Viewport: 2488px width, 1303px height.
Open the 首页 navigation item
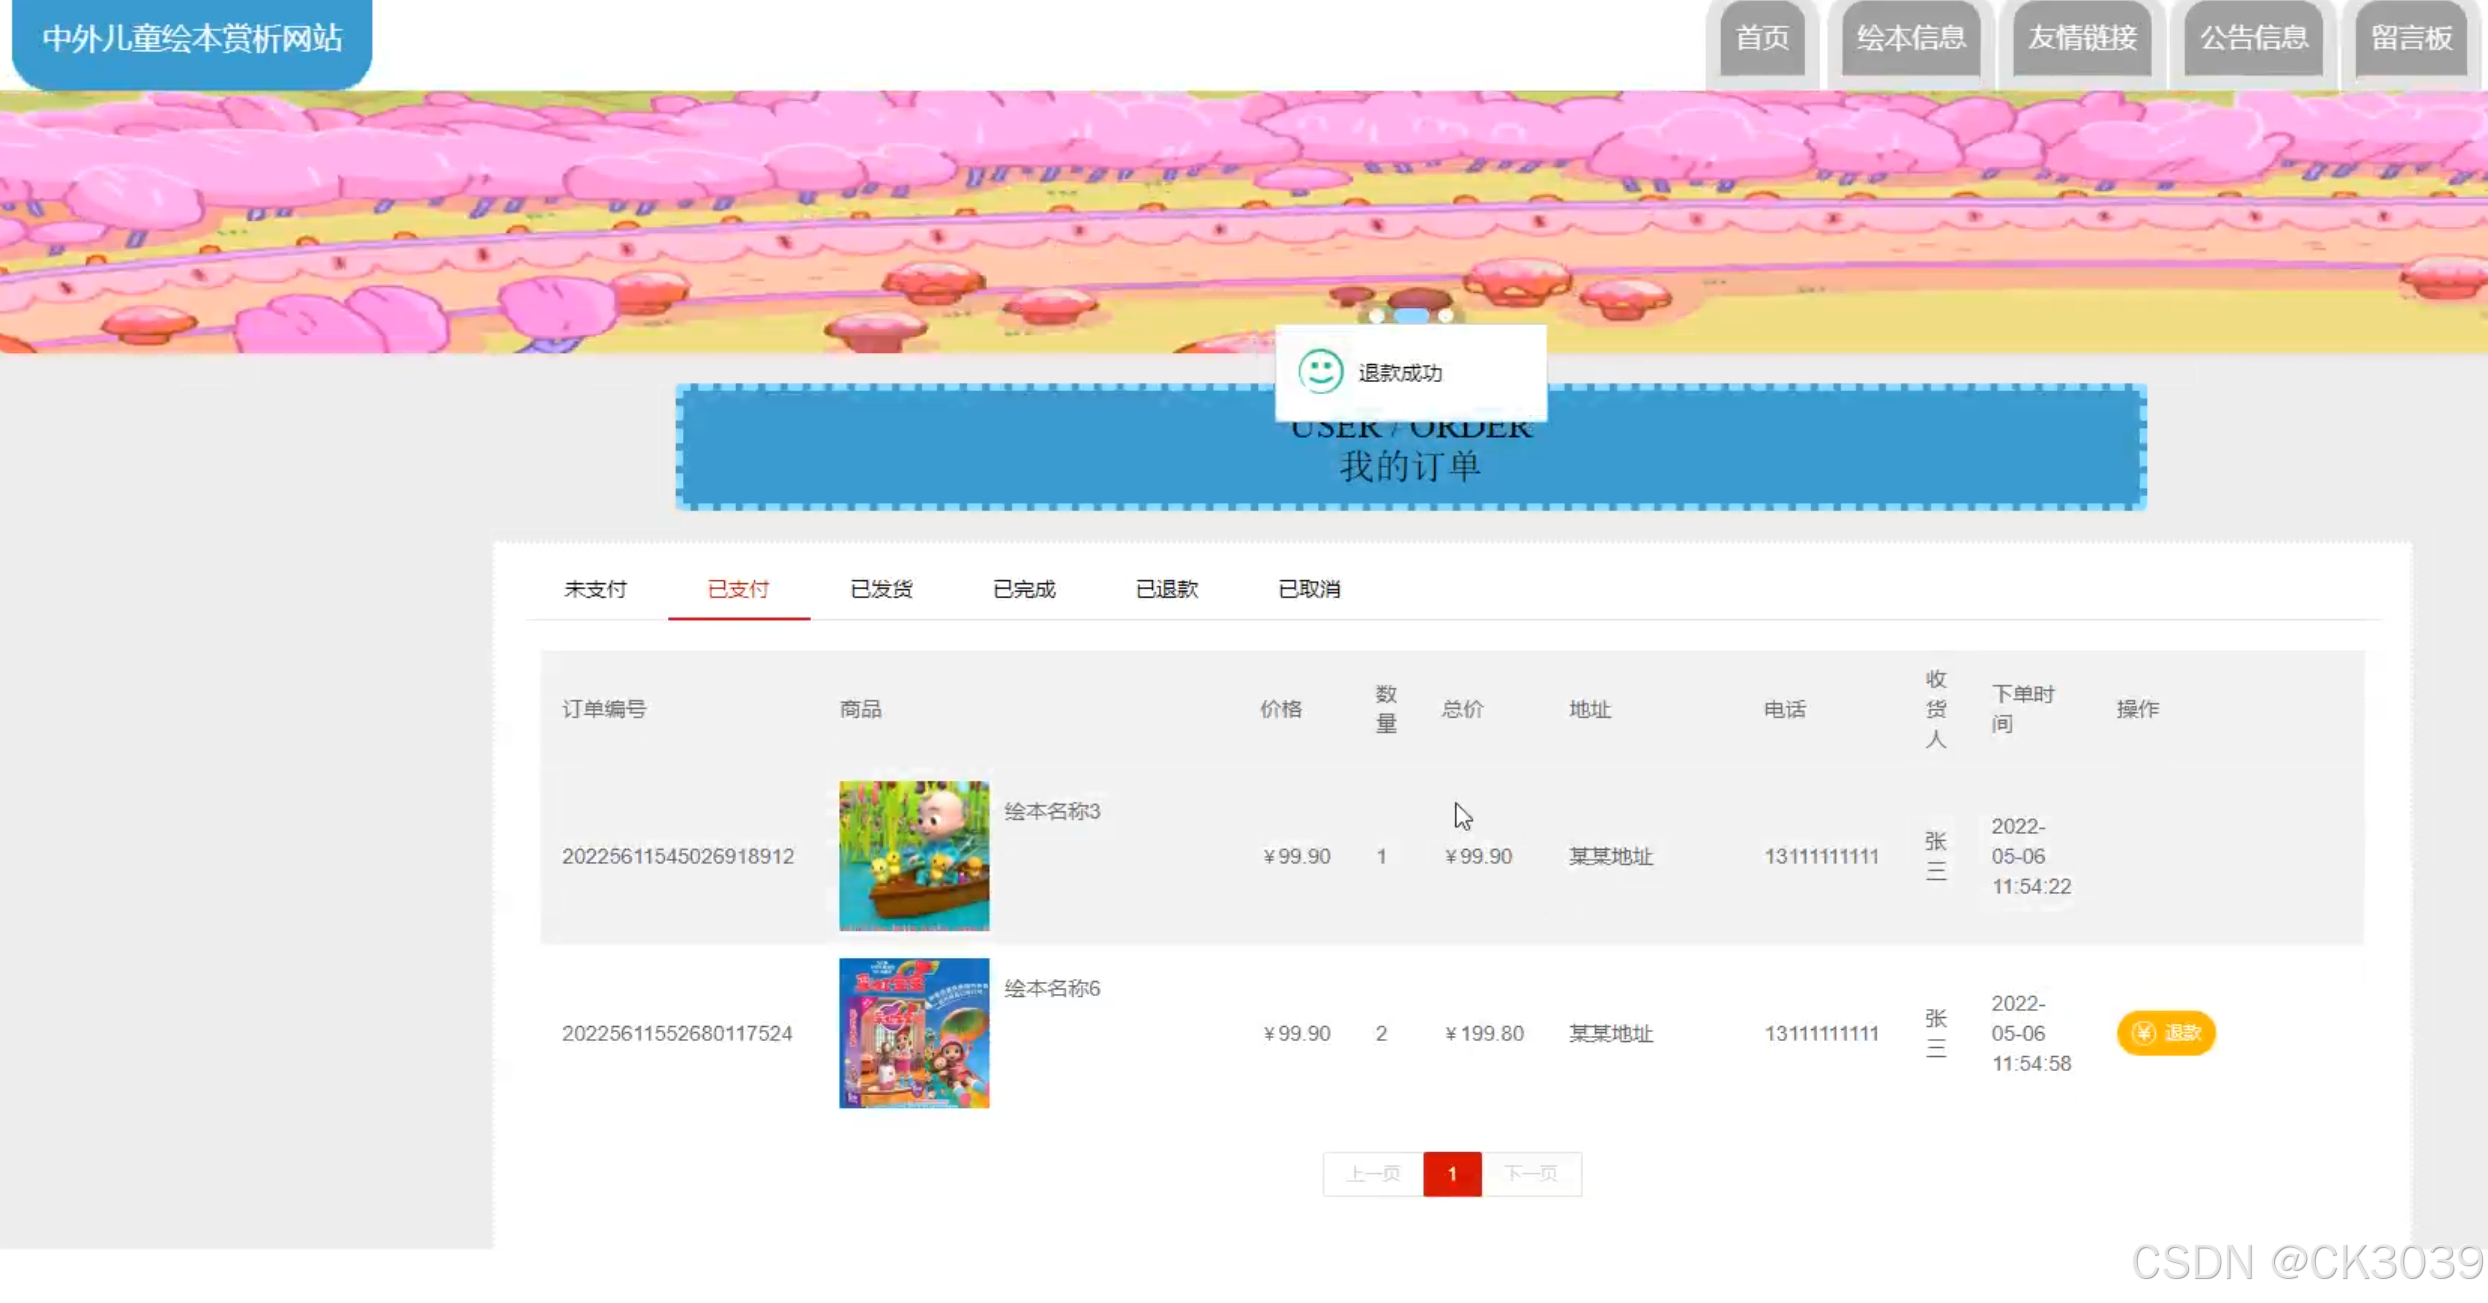1762,38
